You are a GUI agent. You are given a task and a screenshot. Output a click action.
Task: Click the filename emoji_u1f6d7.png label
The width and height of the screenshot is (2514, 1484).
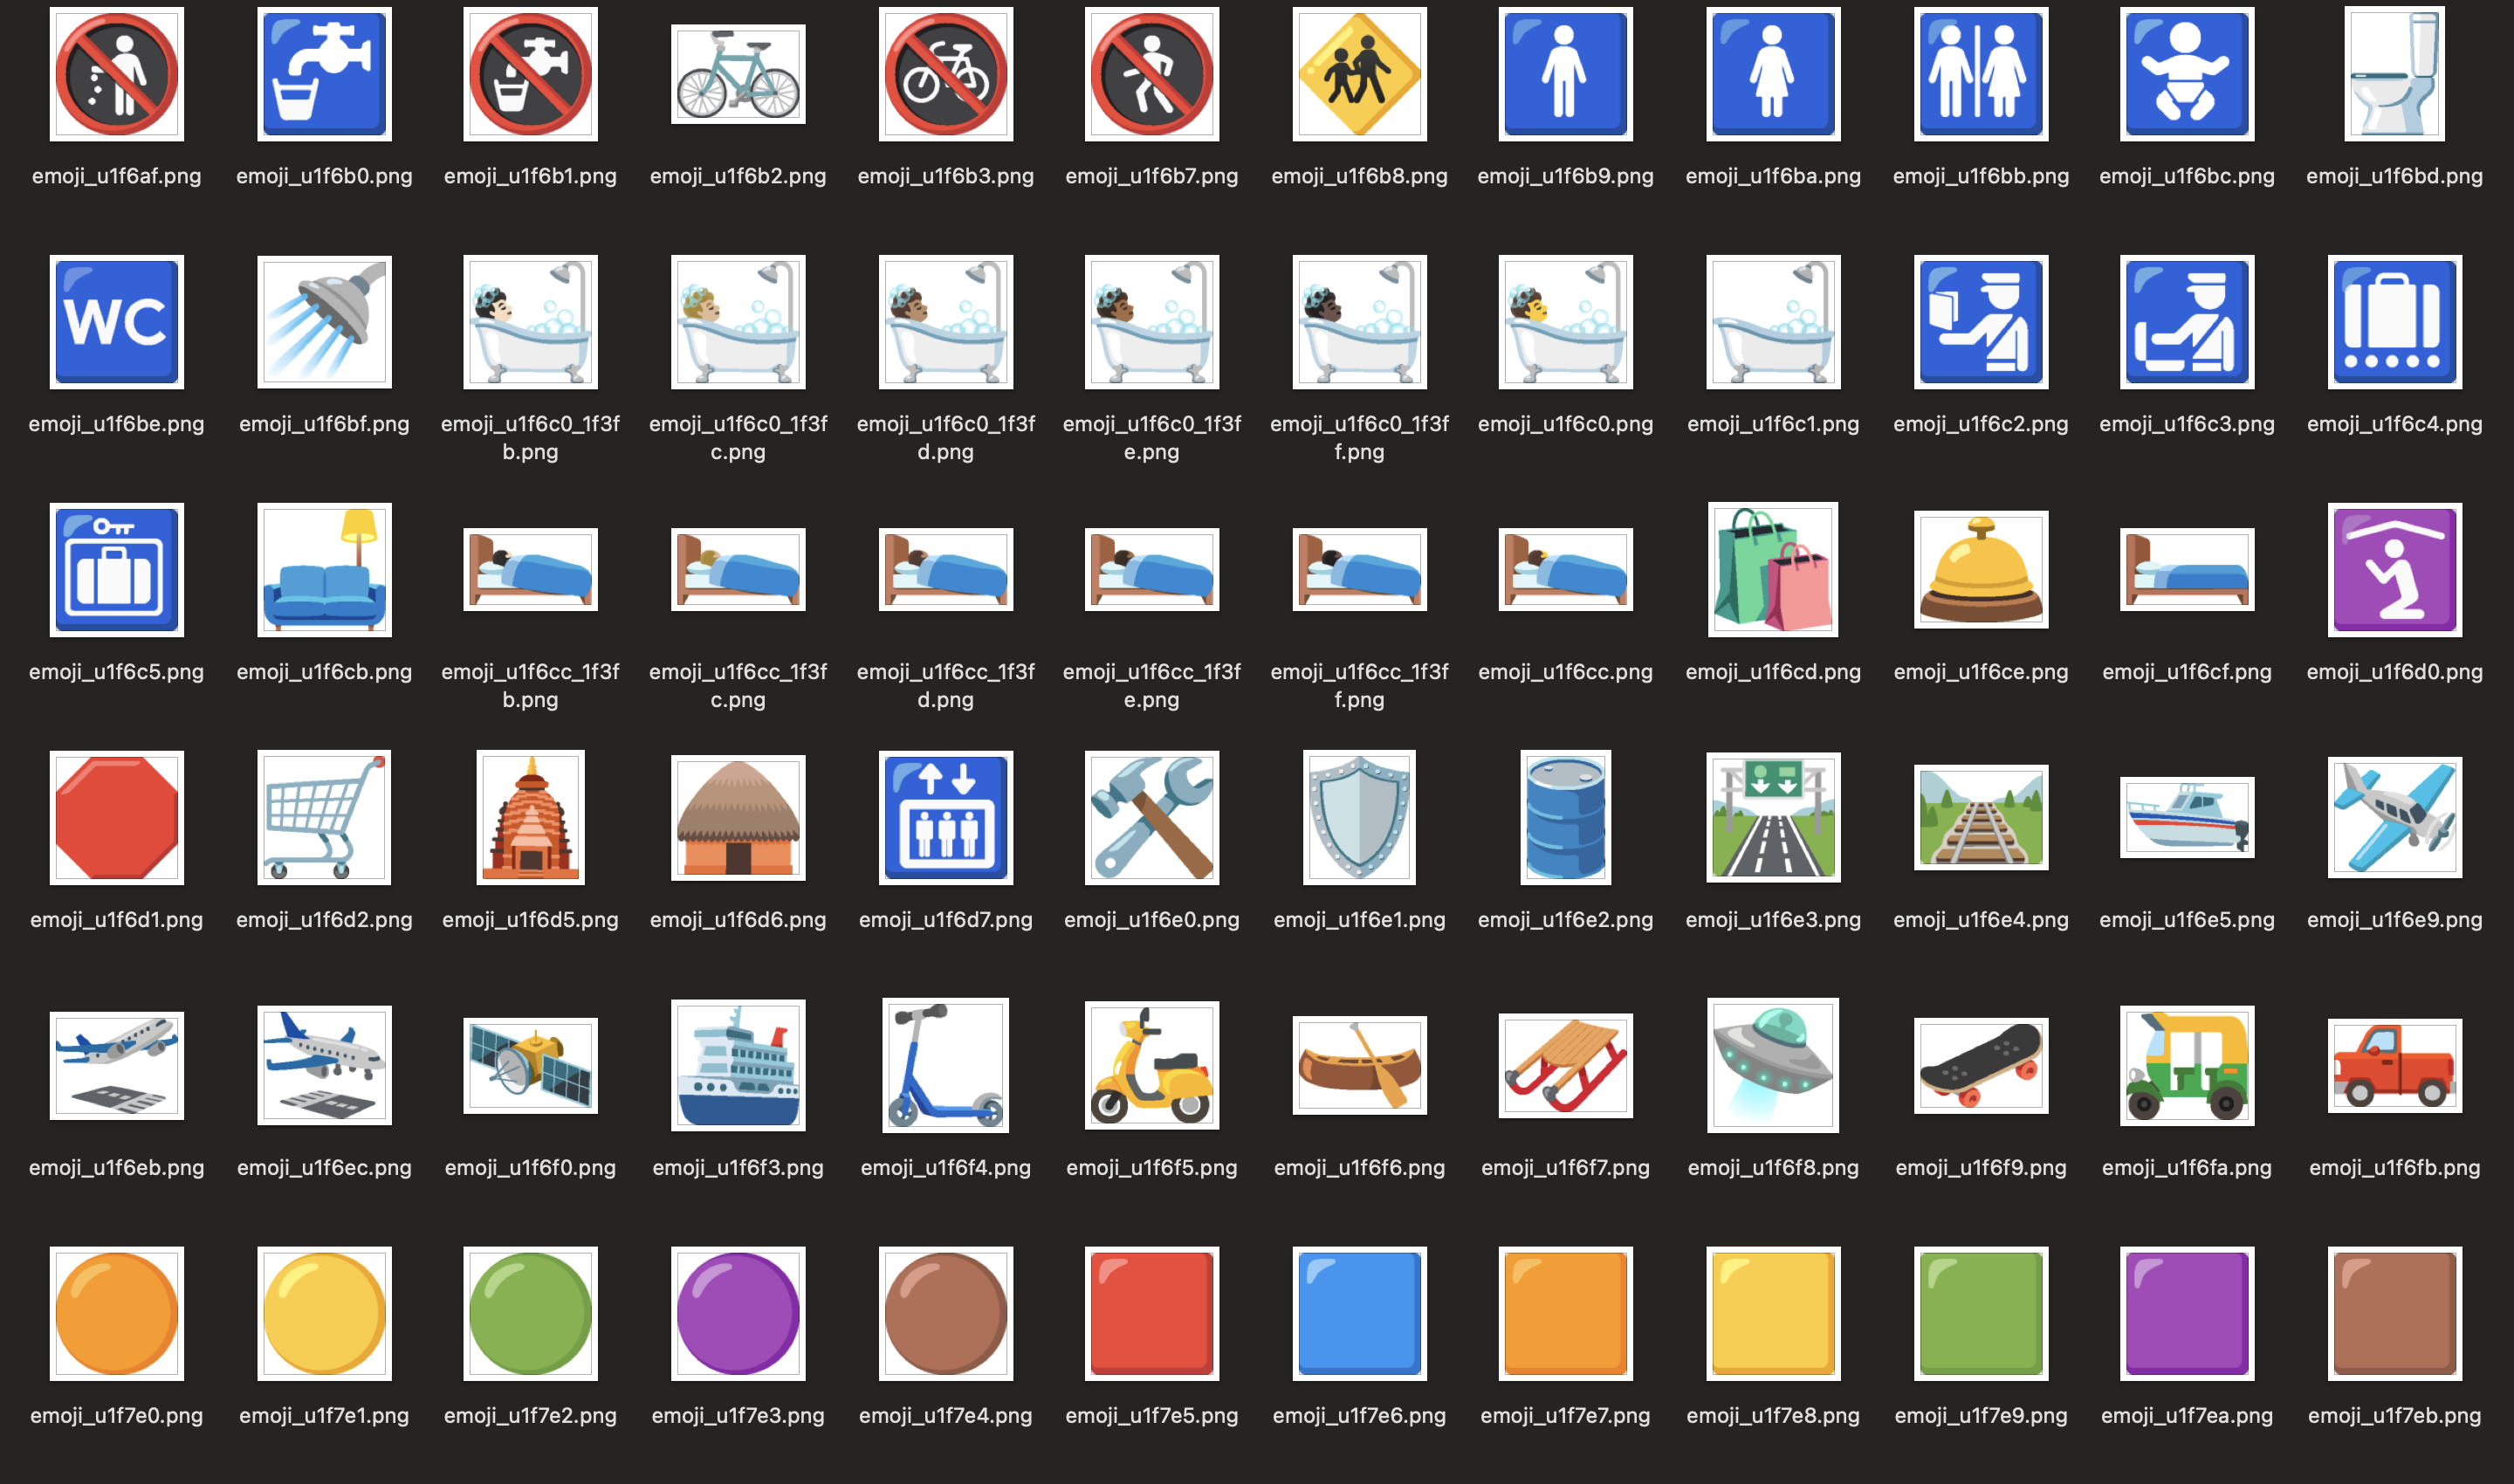(x=945, y=920)
